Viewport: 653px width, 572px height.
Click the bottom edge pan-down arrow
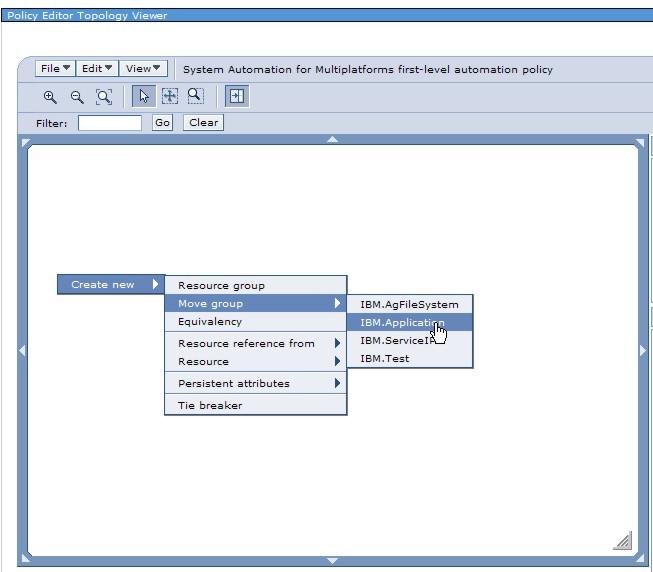pyautogui.click(x=332, y=561)
